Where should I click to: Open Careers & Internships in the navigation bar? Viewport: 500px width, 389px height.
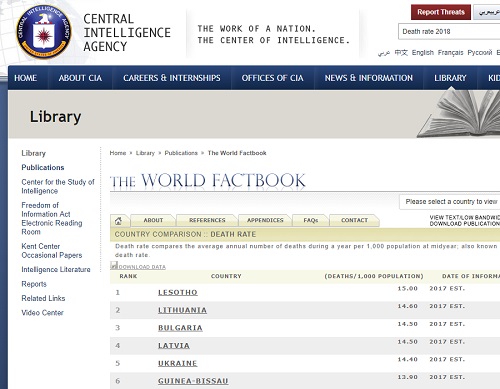pyautogui.click(x=172, y=78)
